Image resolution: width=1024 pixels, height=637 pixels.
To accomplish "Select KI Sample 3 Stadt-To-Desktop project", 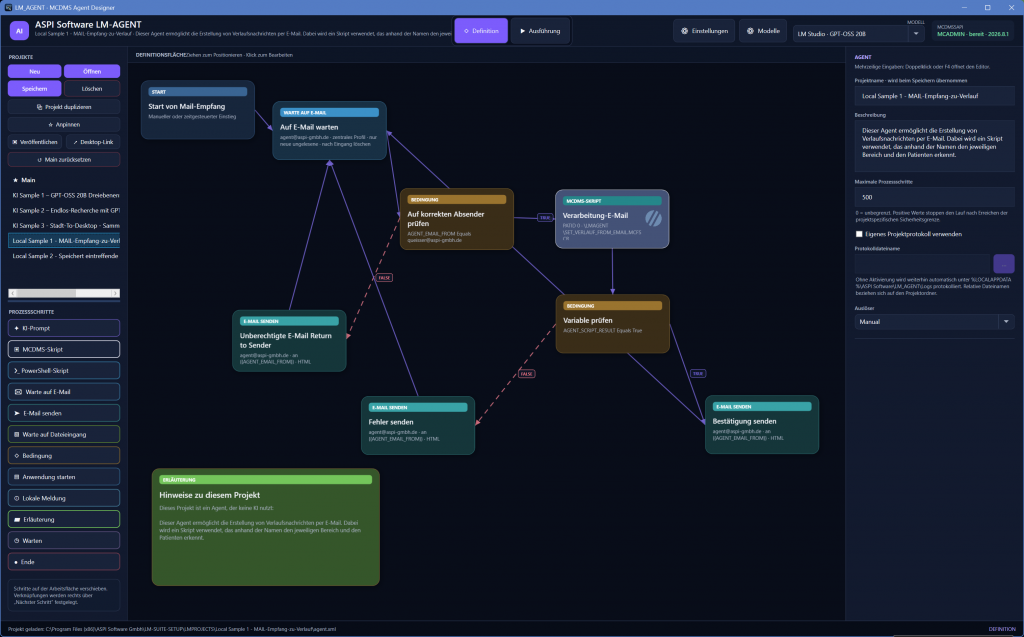I will [64, 225].
